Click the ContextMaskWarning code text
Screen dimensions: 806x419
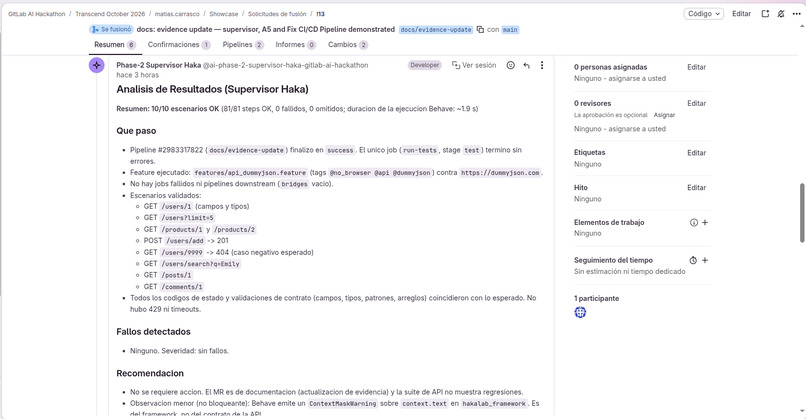click(x=342, y=404)
